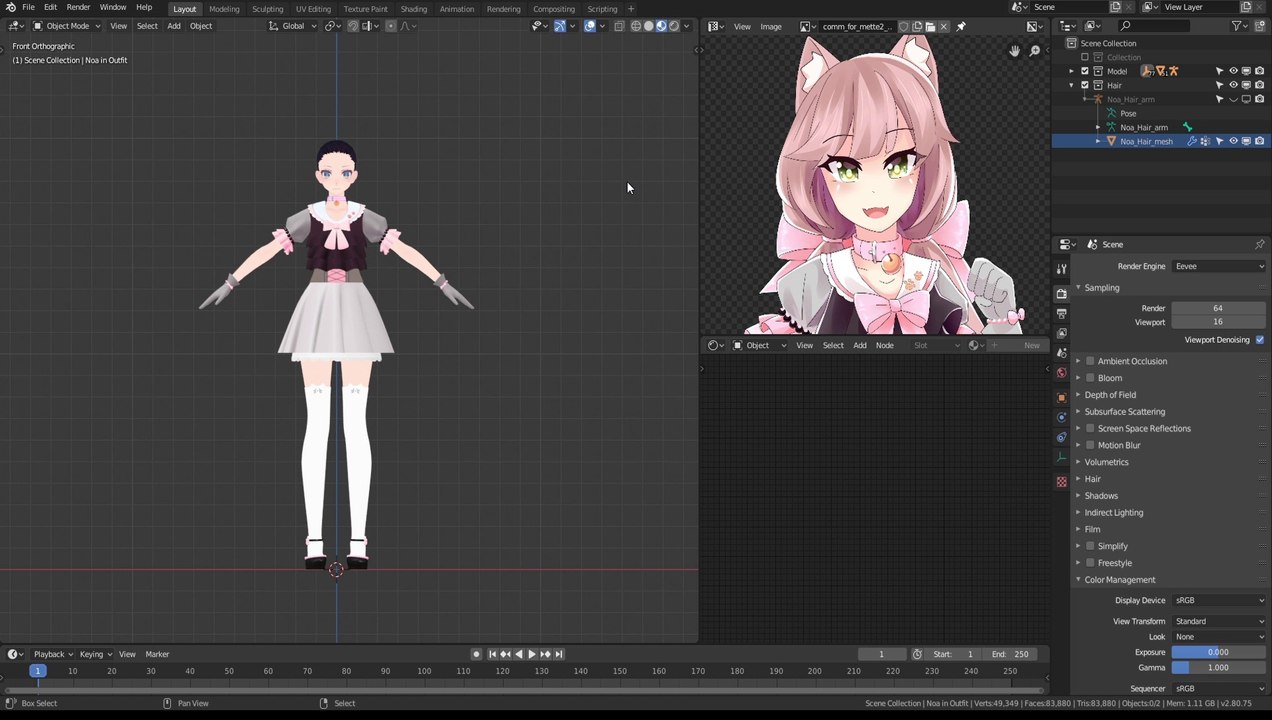The image size is (1272, 720).
Task: Open the Render menu
Action: tap(78, 8)
